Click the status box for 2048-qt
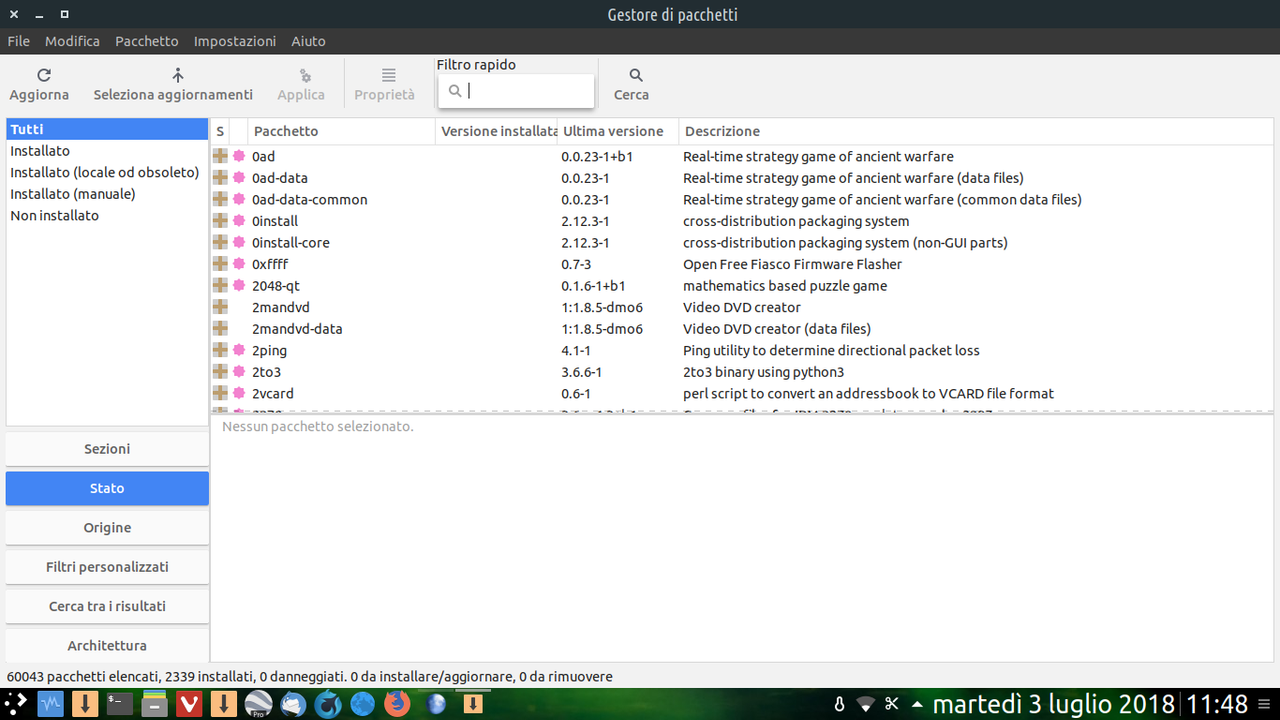 [220, 285]
